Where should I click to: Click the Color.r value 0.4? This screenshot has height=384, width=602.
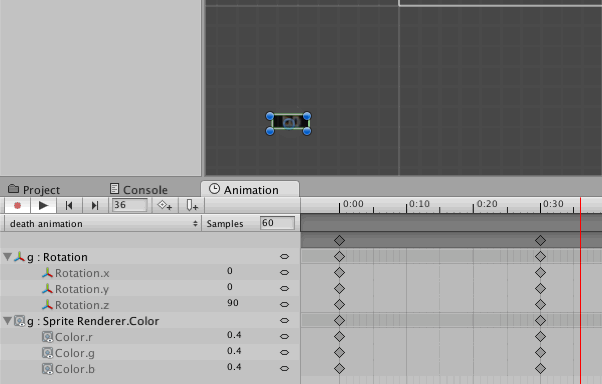234,335
